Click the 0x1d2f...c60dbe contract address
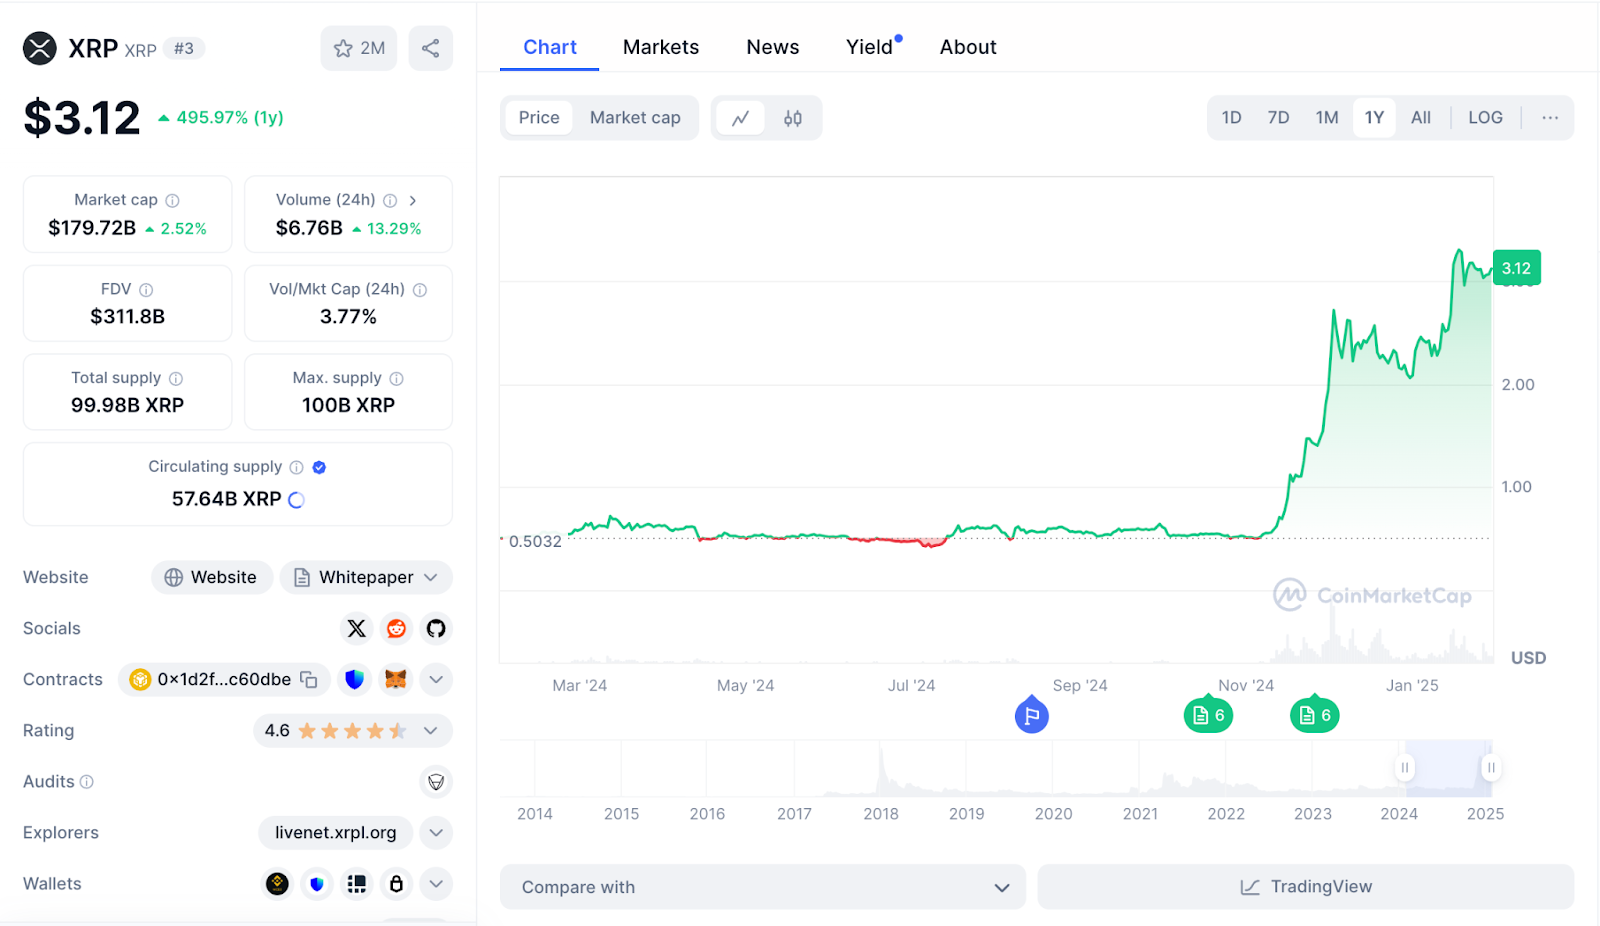Image resolution: width=1600 pixels, height=926 pixels. 224,679
